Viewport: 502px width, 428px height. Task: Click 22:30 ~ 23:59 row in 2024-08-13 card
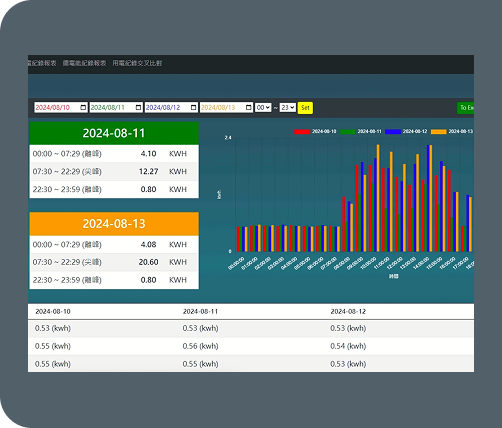[x=114, y=280]
